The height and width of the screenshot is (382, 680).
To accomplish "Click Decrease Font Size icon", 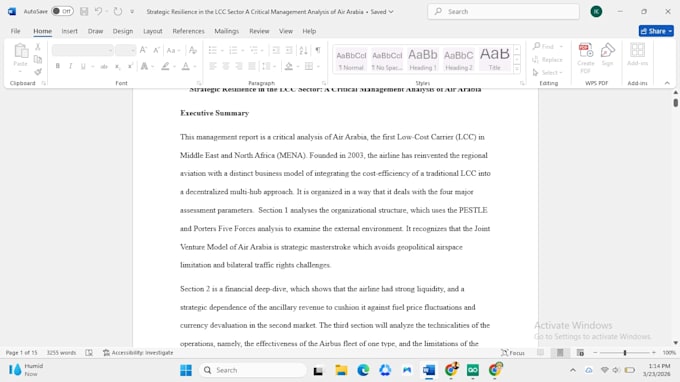I will (157, 50).
